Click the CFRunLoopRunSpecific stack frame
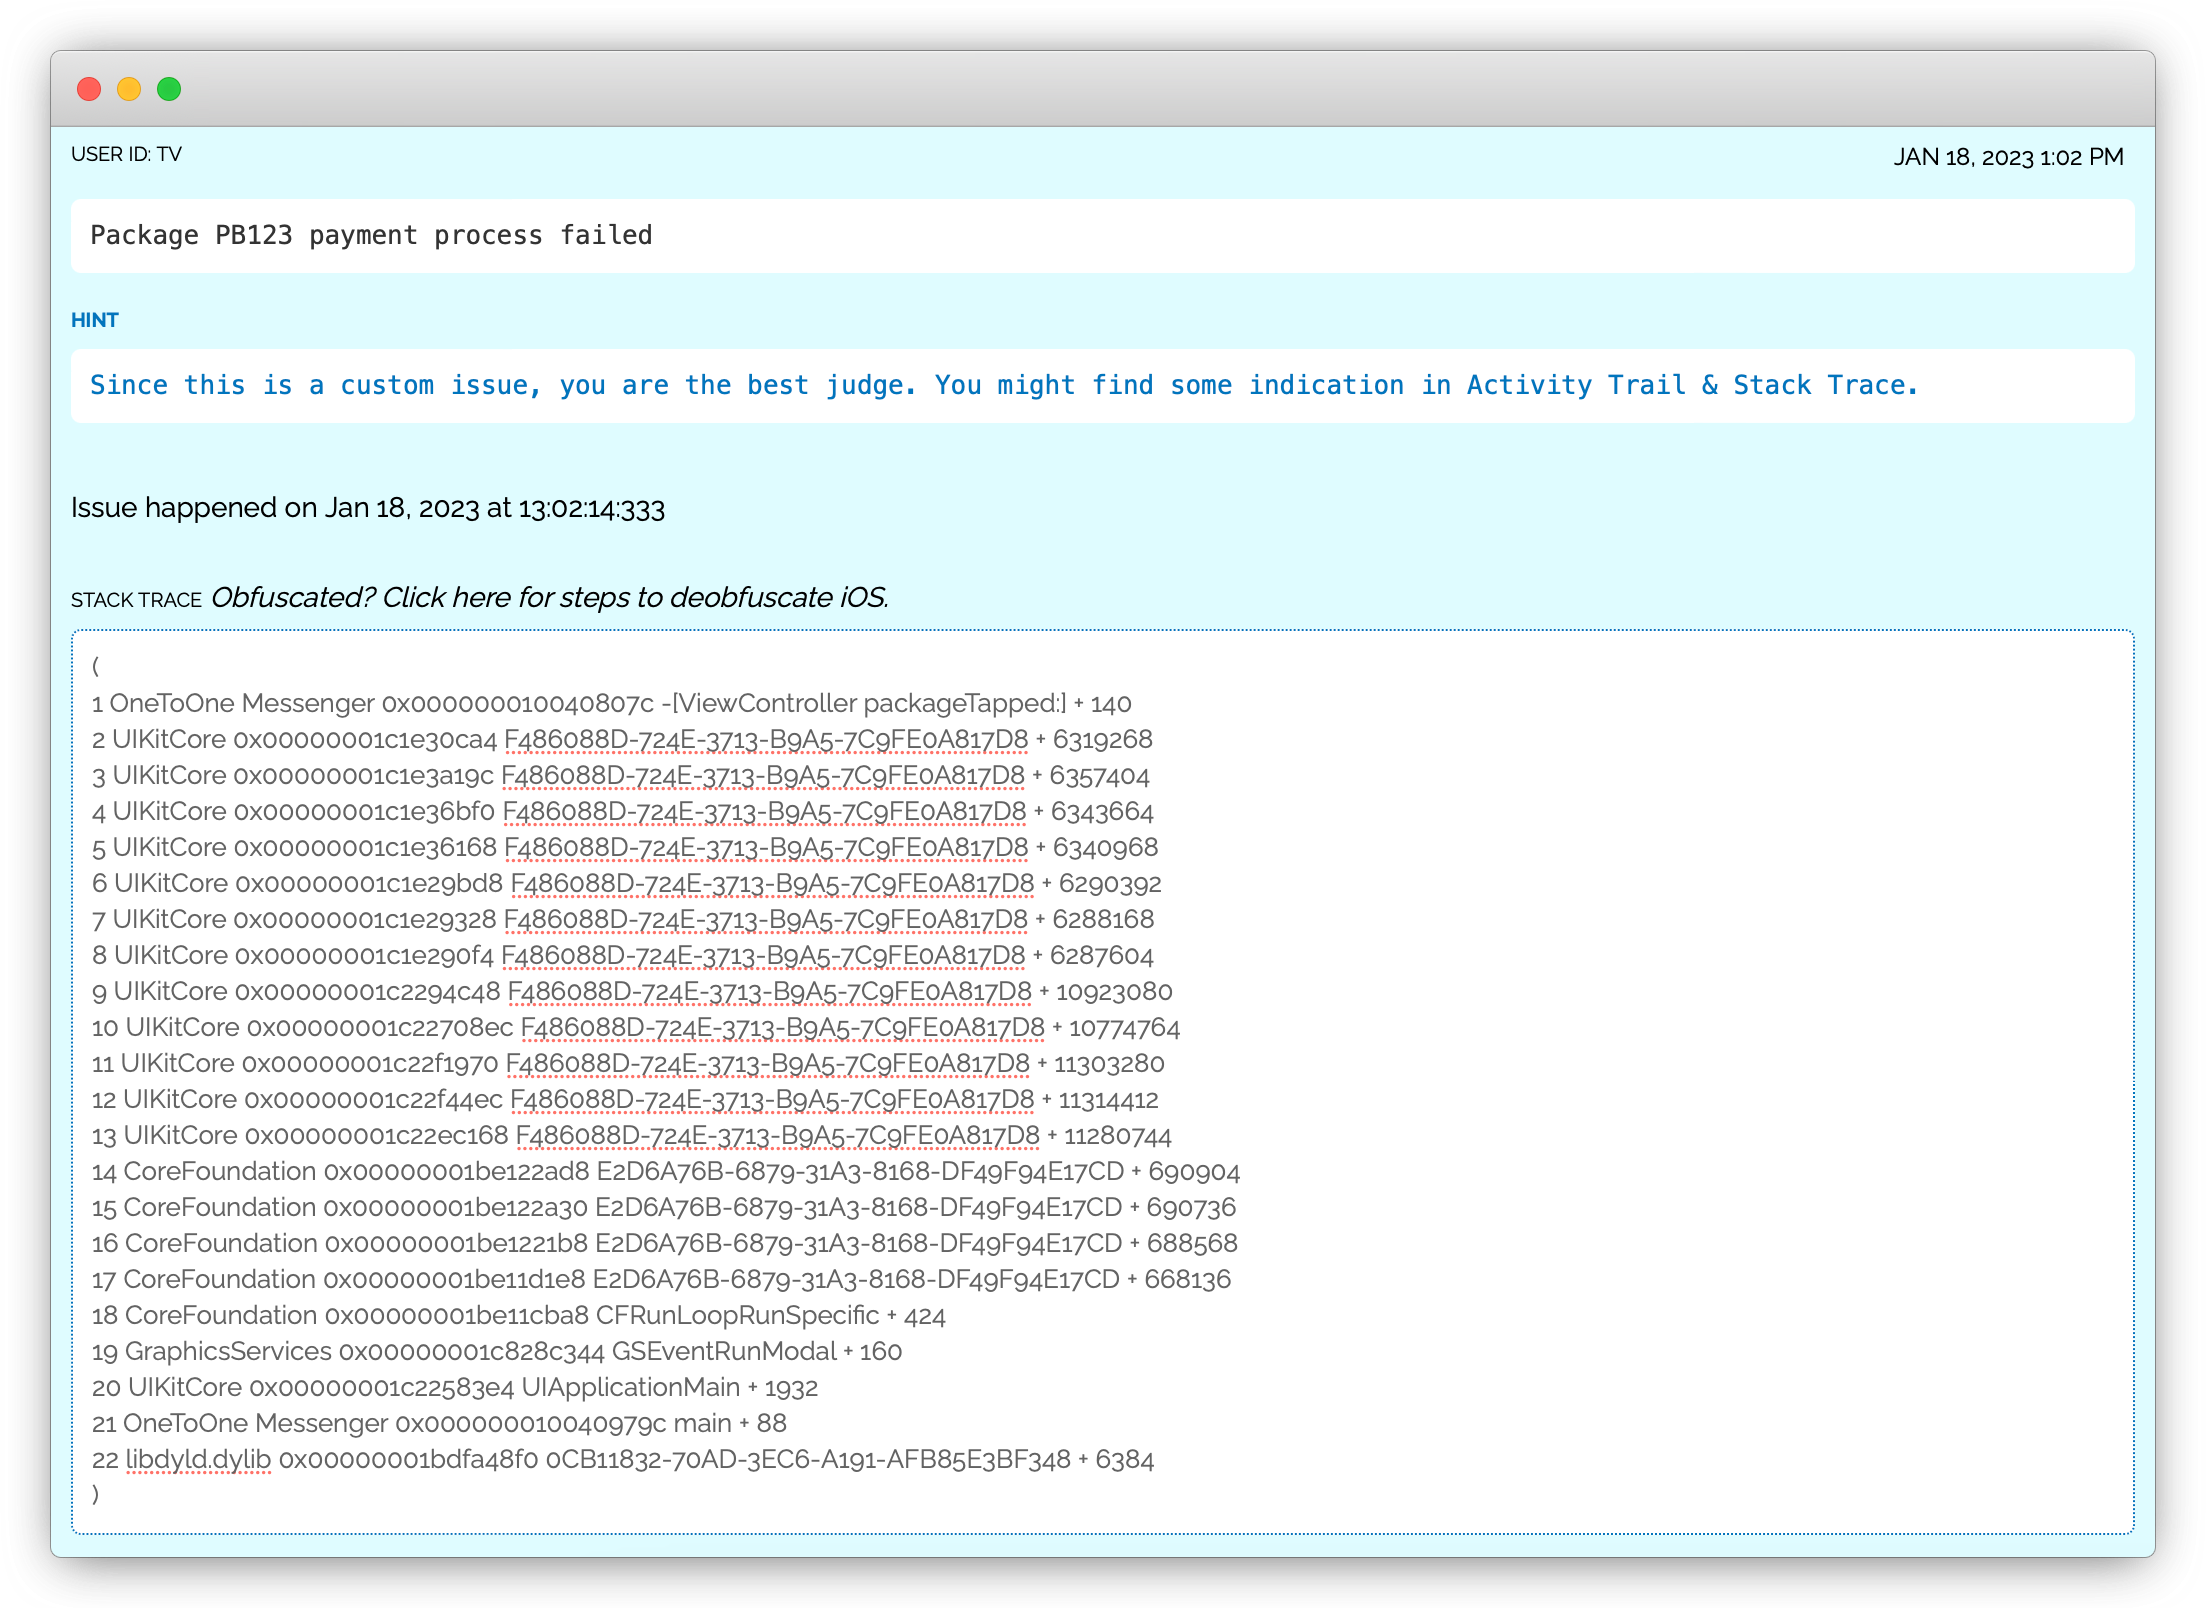This screenshot has width=2206, height=1608. point(518,1316)
